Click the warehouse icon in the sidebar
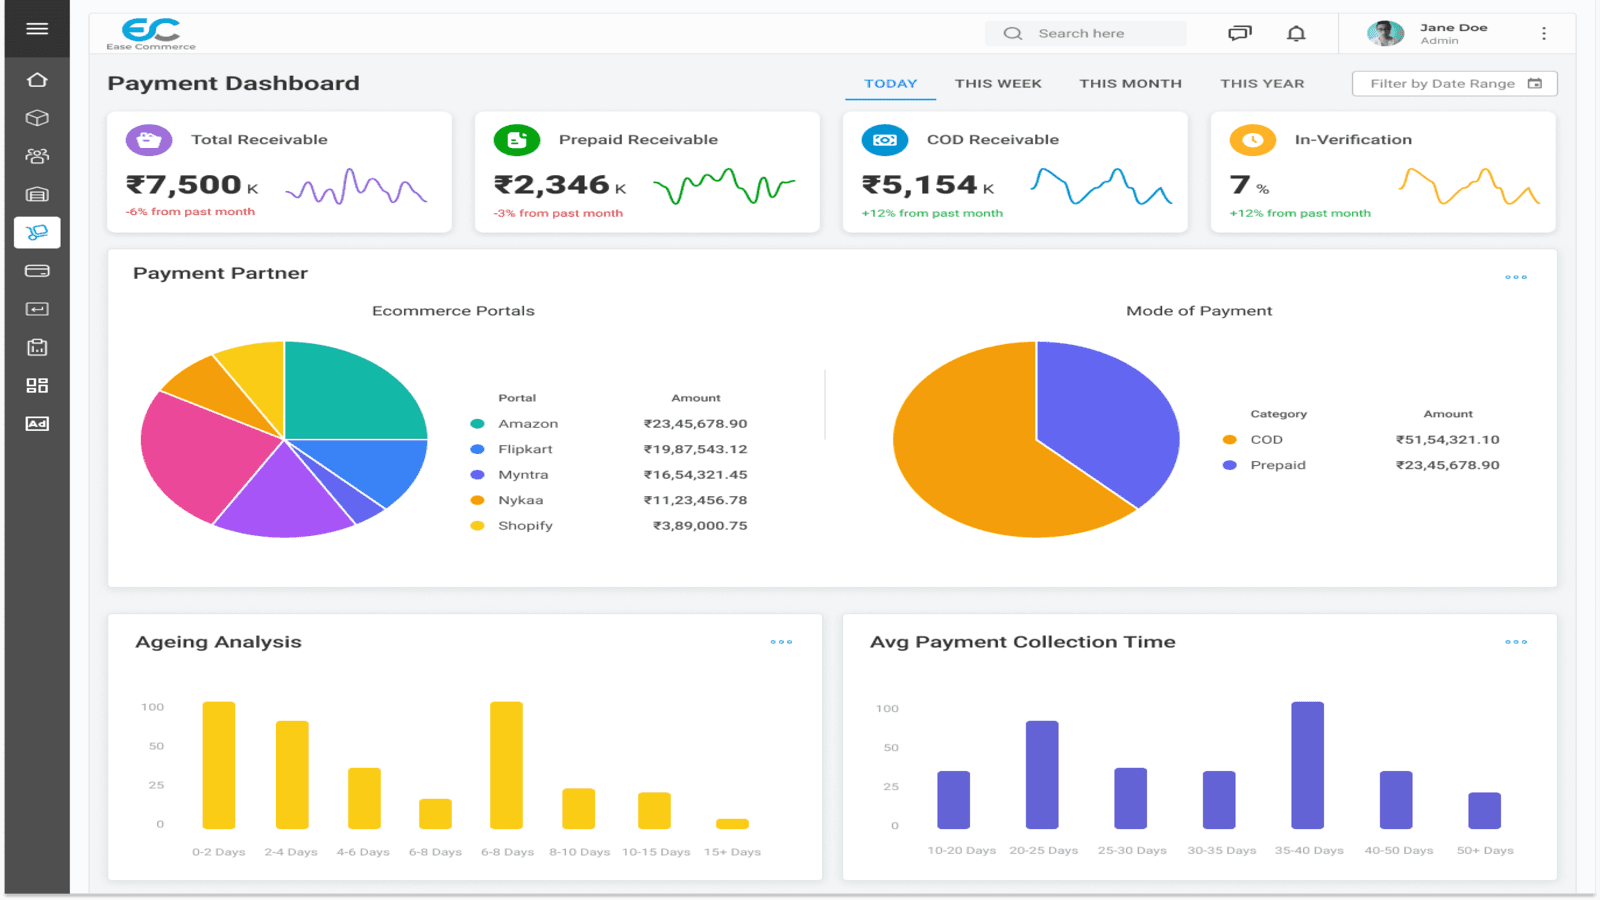The width and height of the screenshot is (1600, 900). (37, 195)
